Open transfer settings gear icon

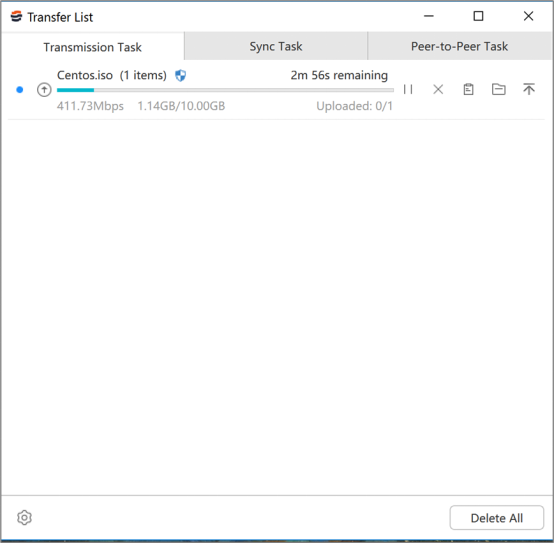tap(24, 518)
